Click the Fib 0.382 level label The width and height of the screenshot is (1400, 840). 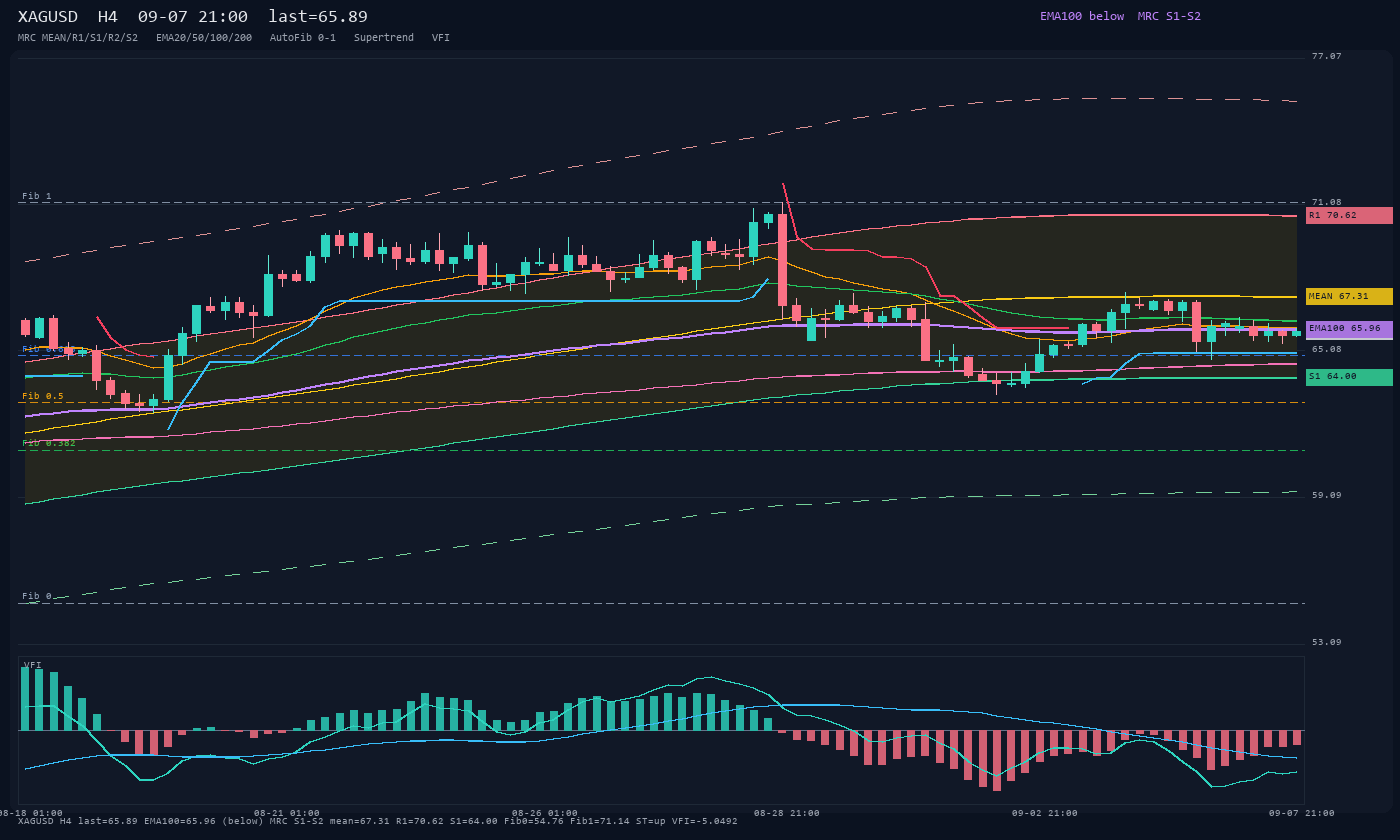49,443
